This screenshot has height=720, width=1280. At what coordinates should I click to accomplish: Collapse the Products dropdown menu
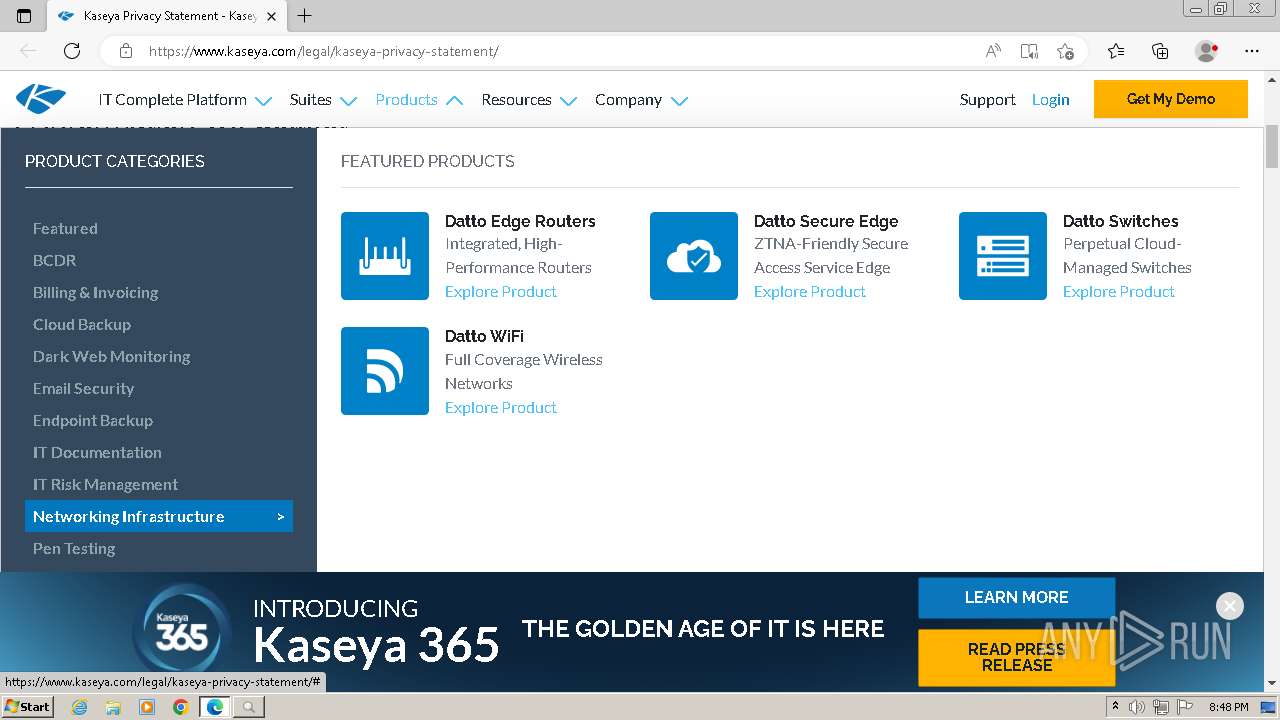click(419, 100)
